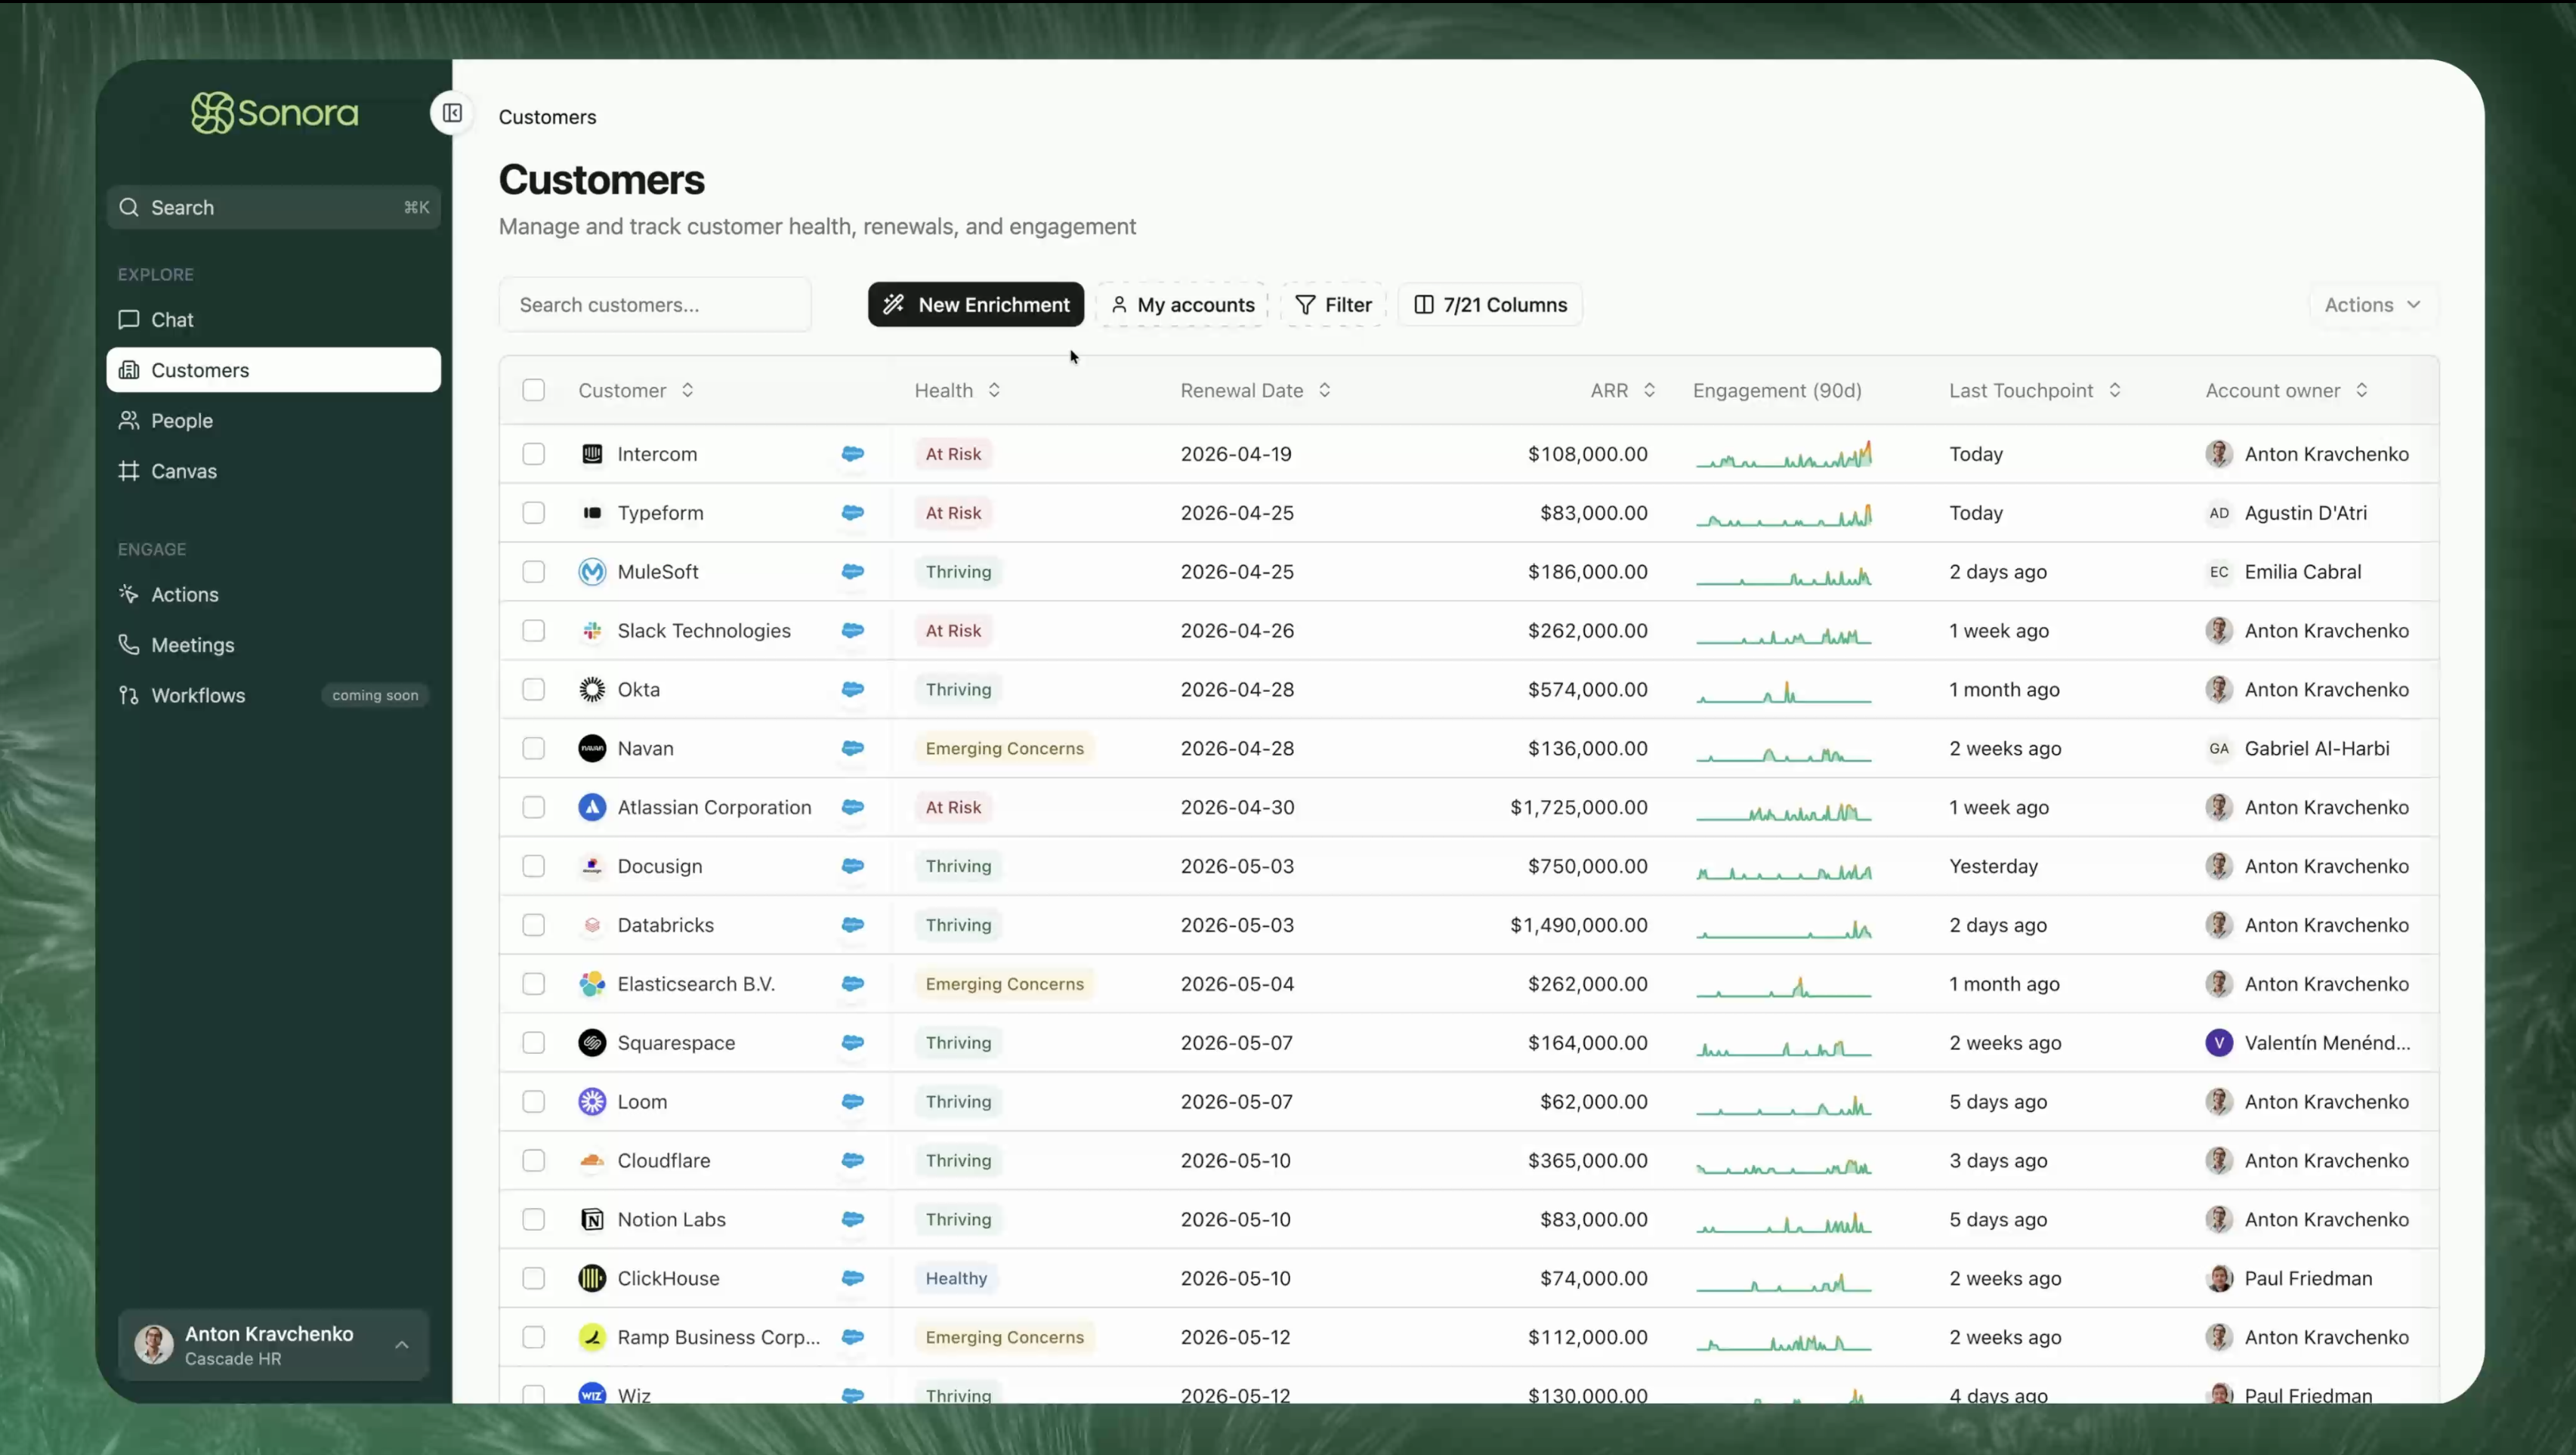
Task: Open Chat in the sidebar
Action: point(172,320)
